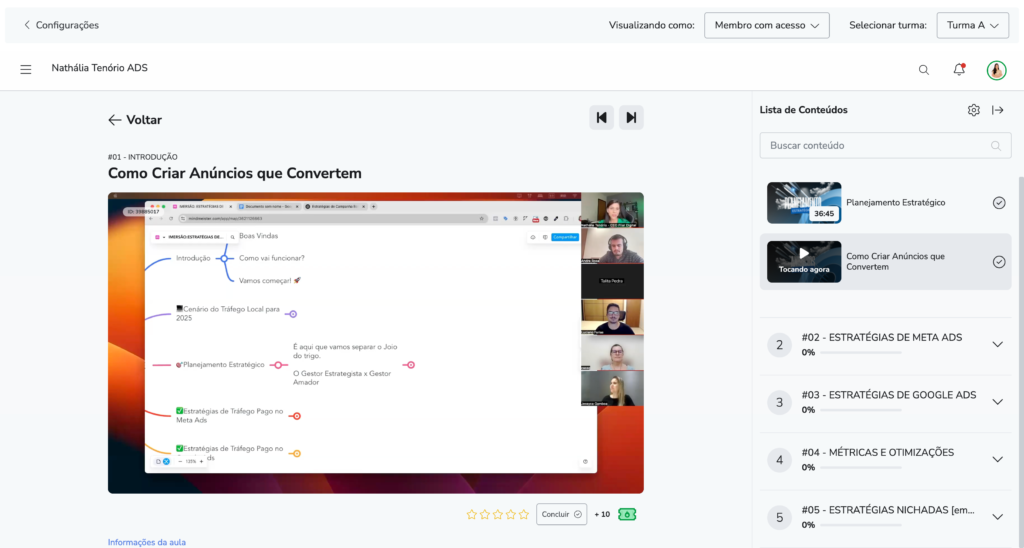1024x548 pixels.
Task: Skip to the next lesson
Action: [x=631, y=118]
